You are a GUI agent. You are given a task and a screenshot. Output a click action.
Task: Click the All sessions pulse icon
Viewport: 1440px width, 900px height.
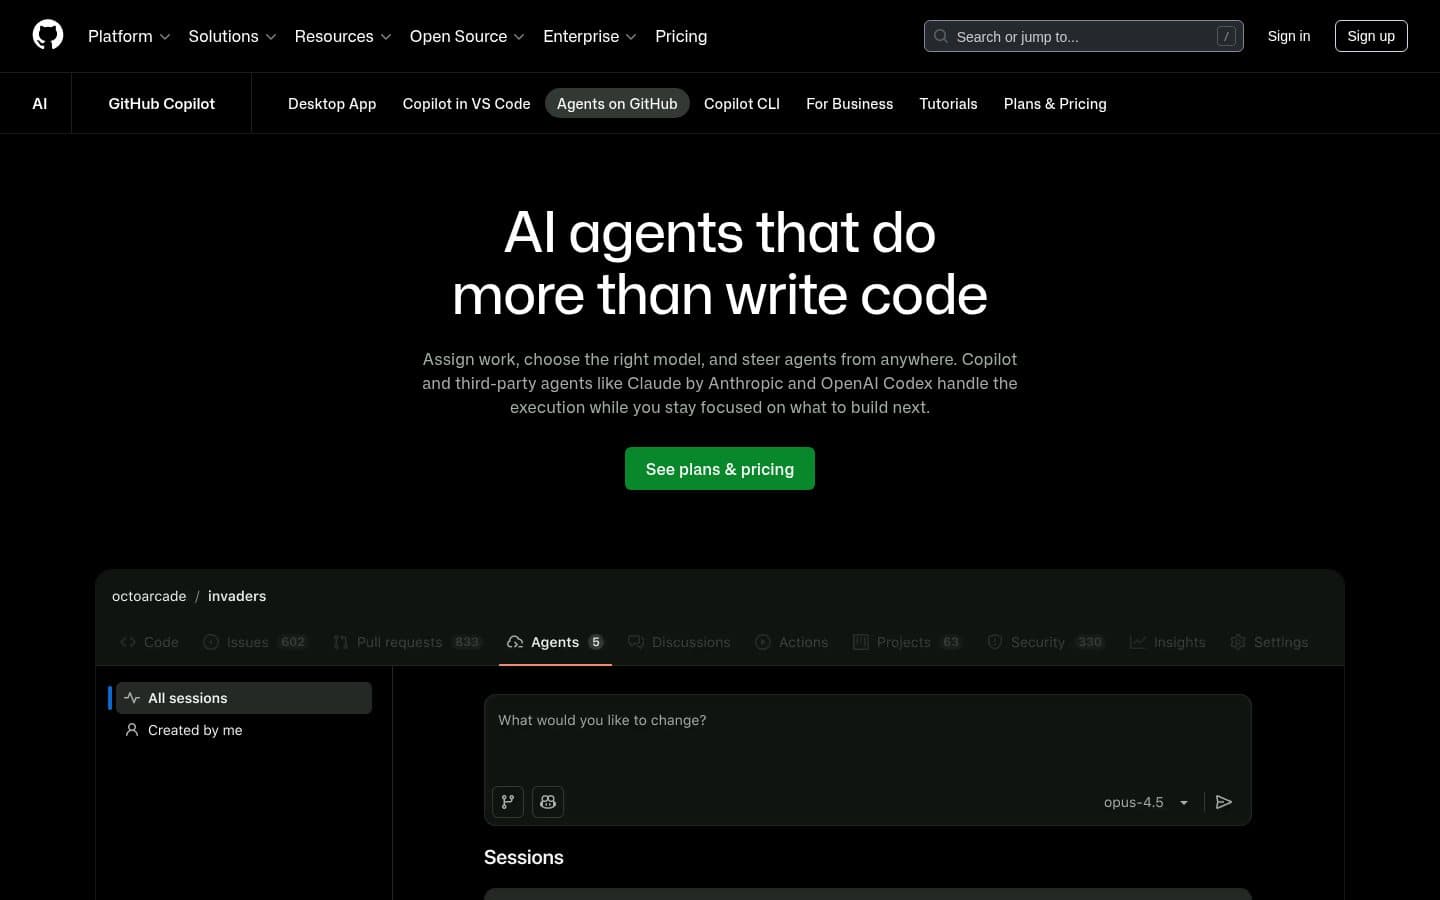point(132,698)
